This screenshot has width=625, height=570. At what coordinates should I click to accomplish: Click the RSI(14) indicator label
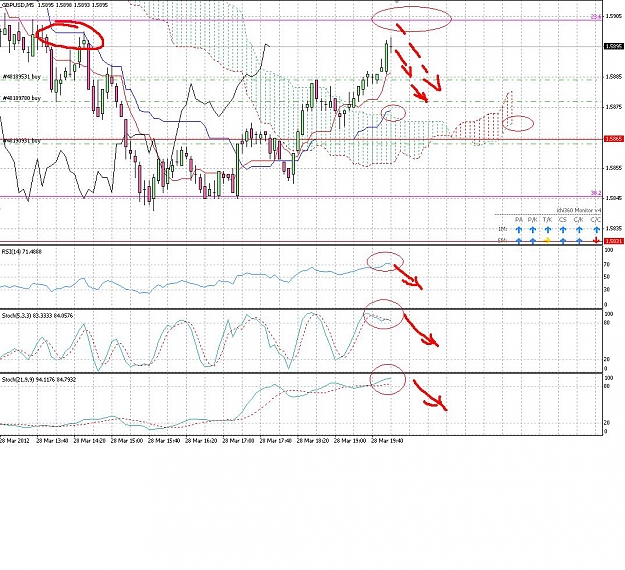pos(22,252)
